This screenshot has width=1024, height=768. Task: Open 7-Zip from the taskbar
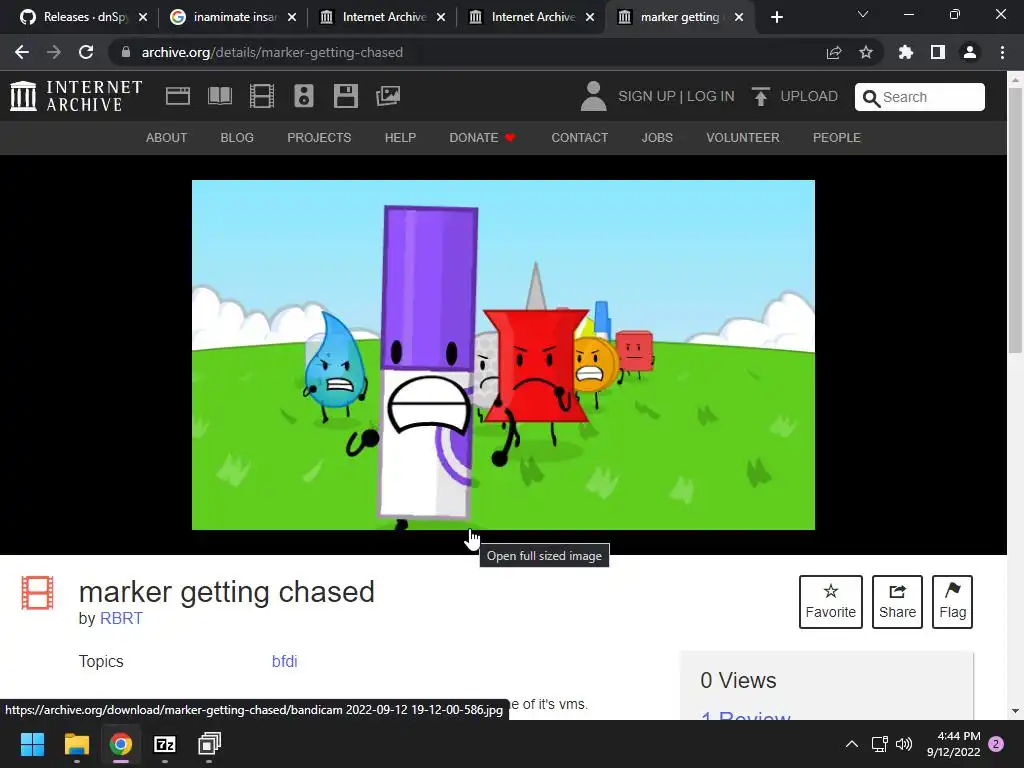coord(165,744)
